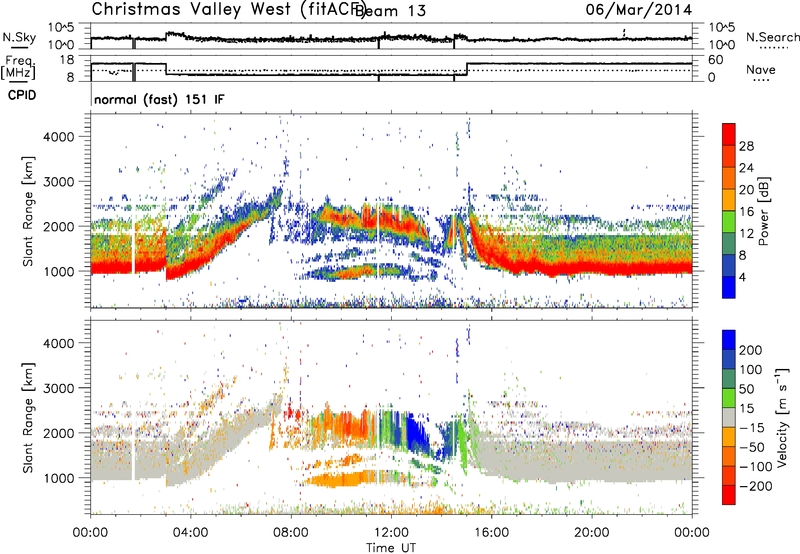Click the blue top of the velocity colorbar
This screenshot has width=800, height=554.
point(729,340)
